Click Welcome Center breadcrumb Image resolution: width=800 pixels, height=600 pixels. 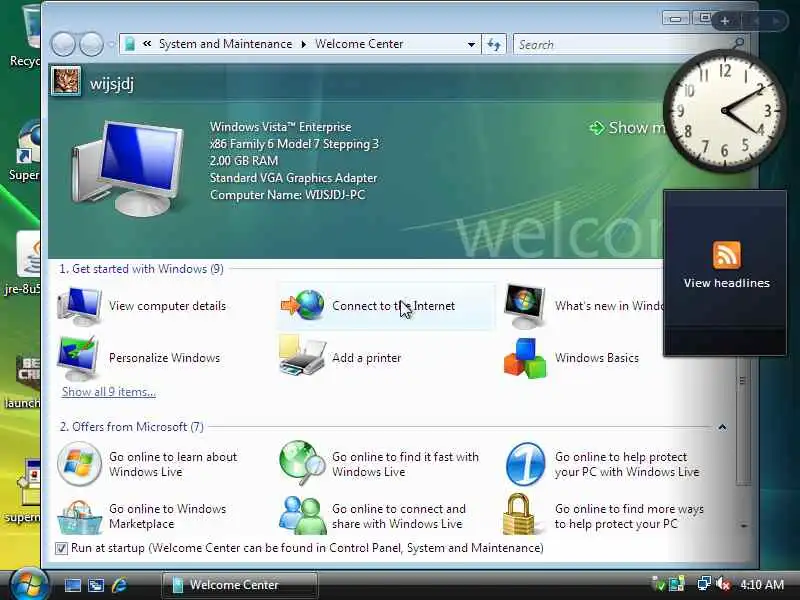[359, 44]
